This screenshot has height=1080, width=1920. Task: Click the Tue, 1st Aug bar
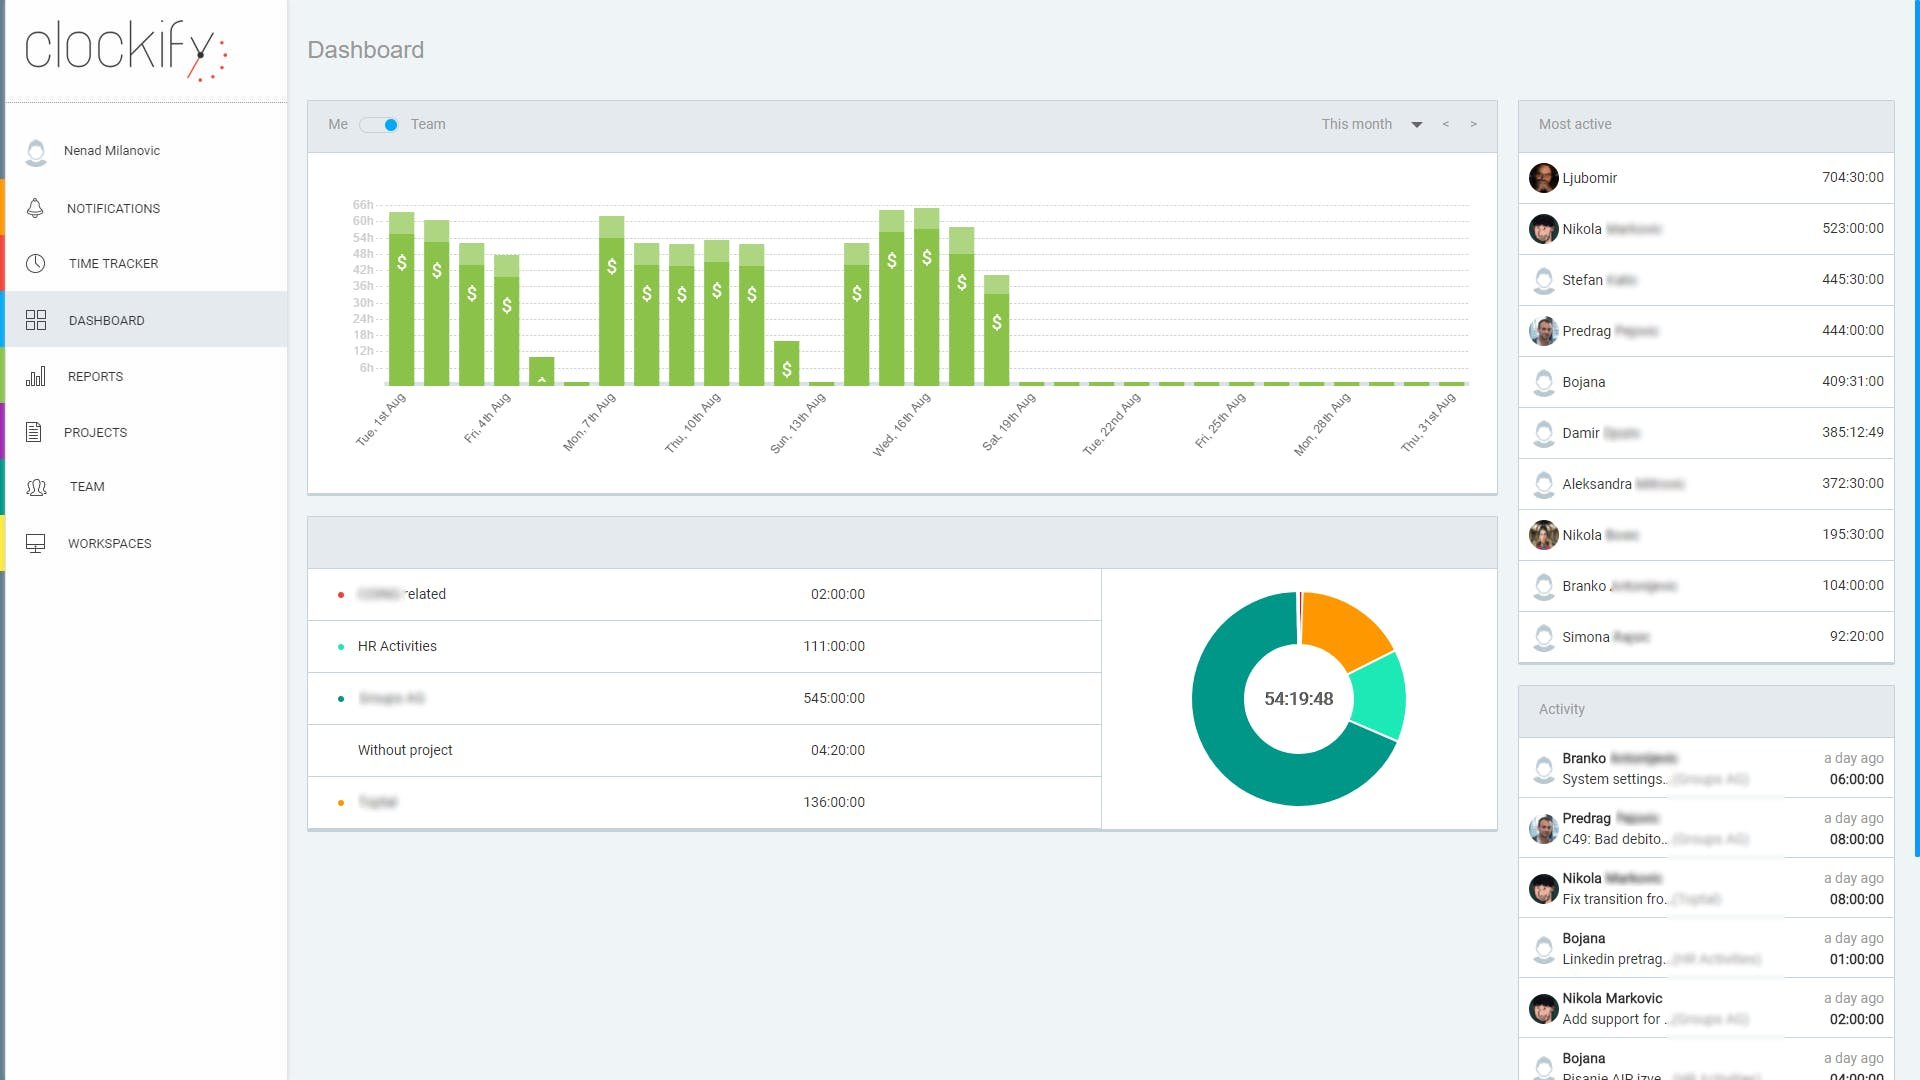[401, 299]
